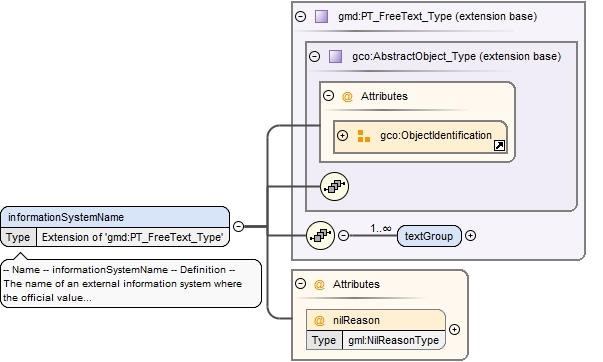The image size is (603, 362).
Task: Collapse the lower Attributes box with nilReason
Action: pos(300,284)
